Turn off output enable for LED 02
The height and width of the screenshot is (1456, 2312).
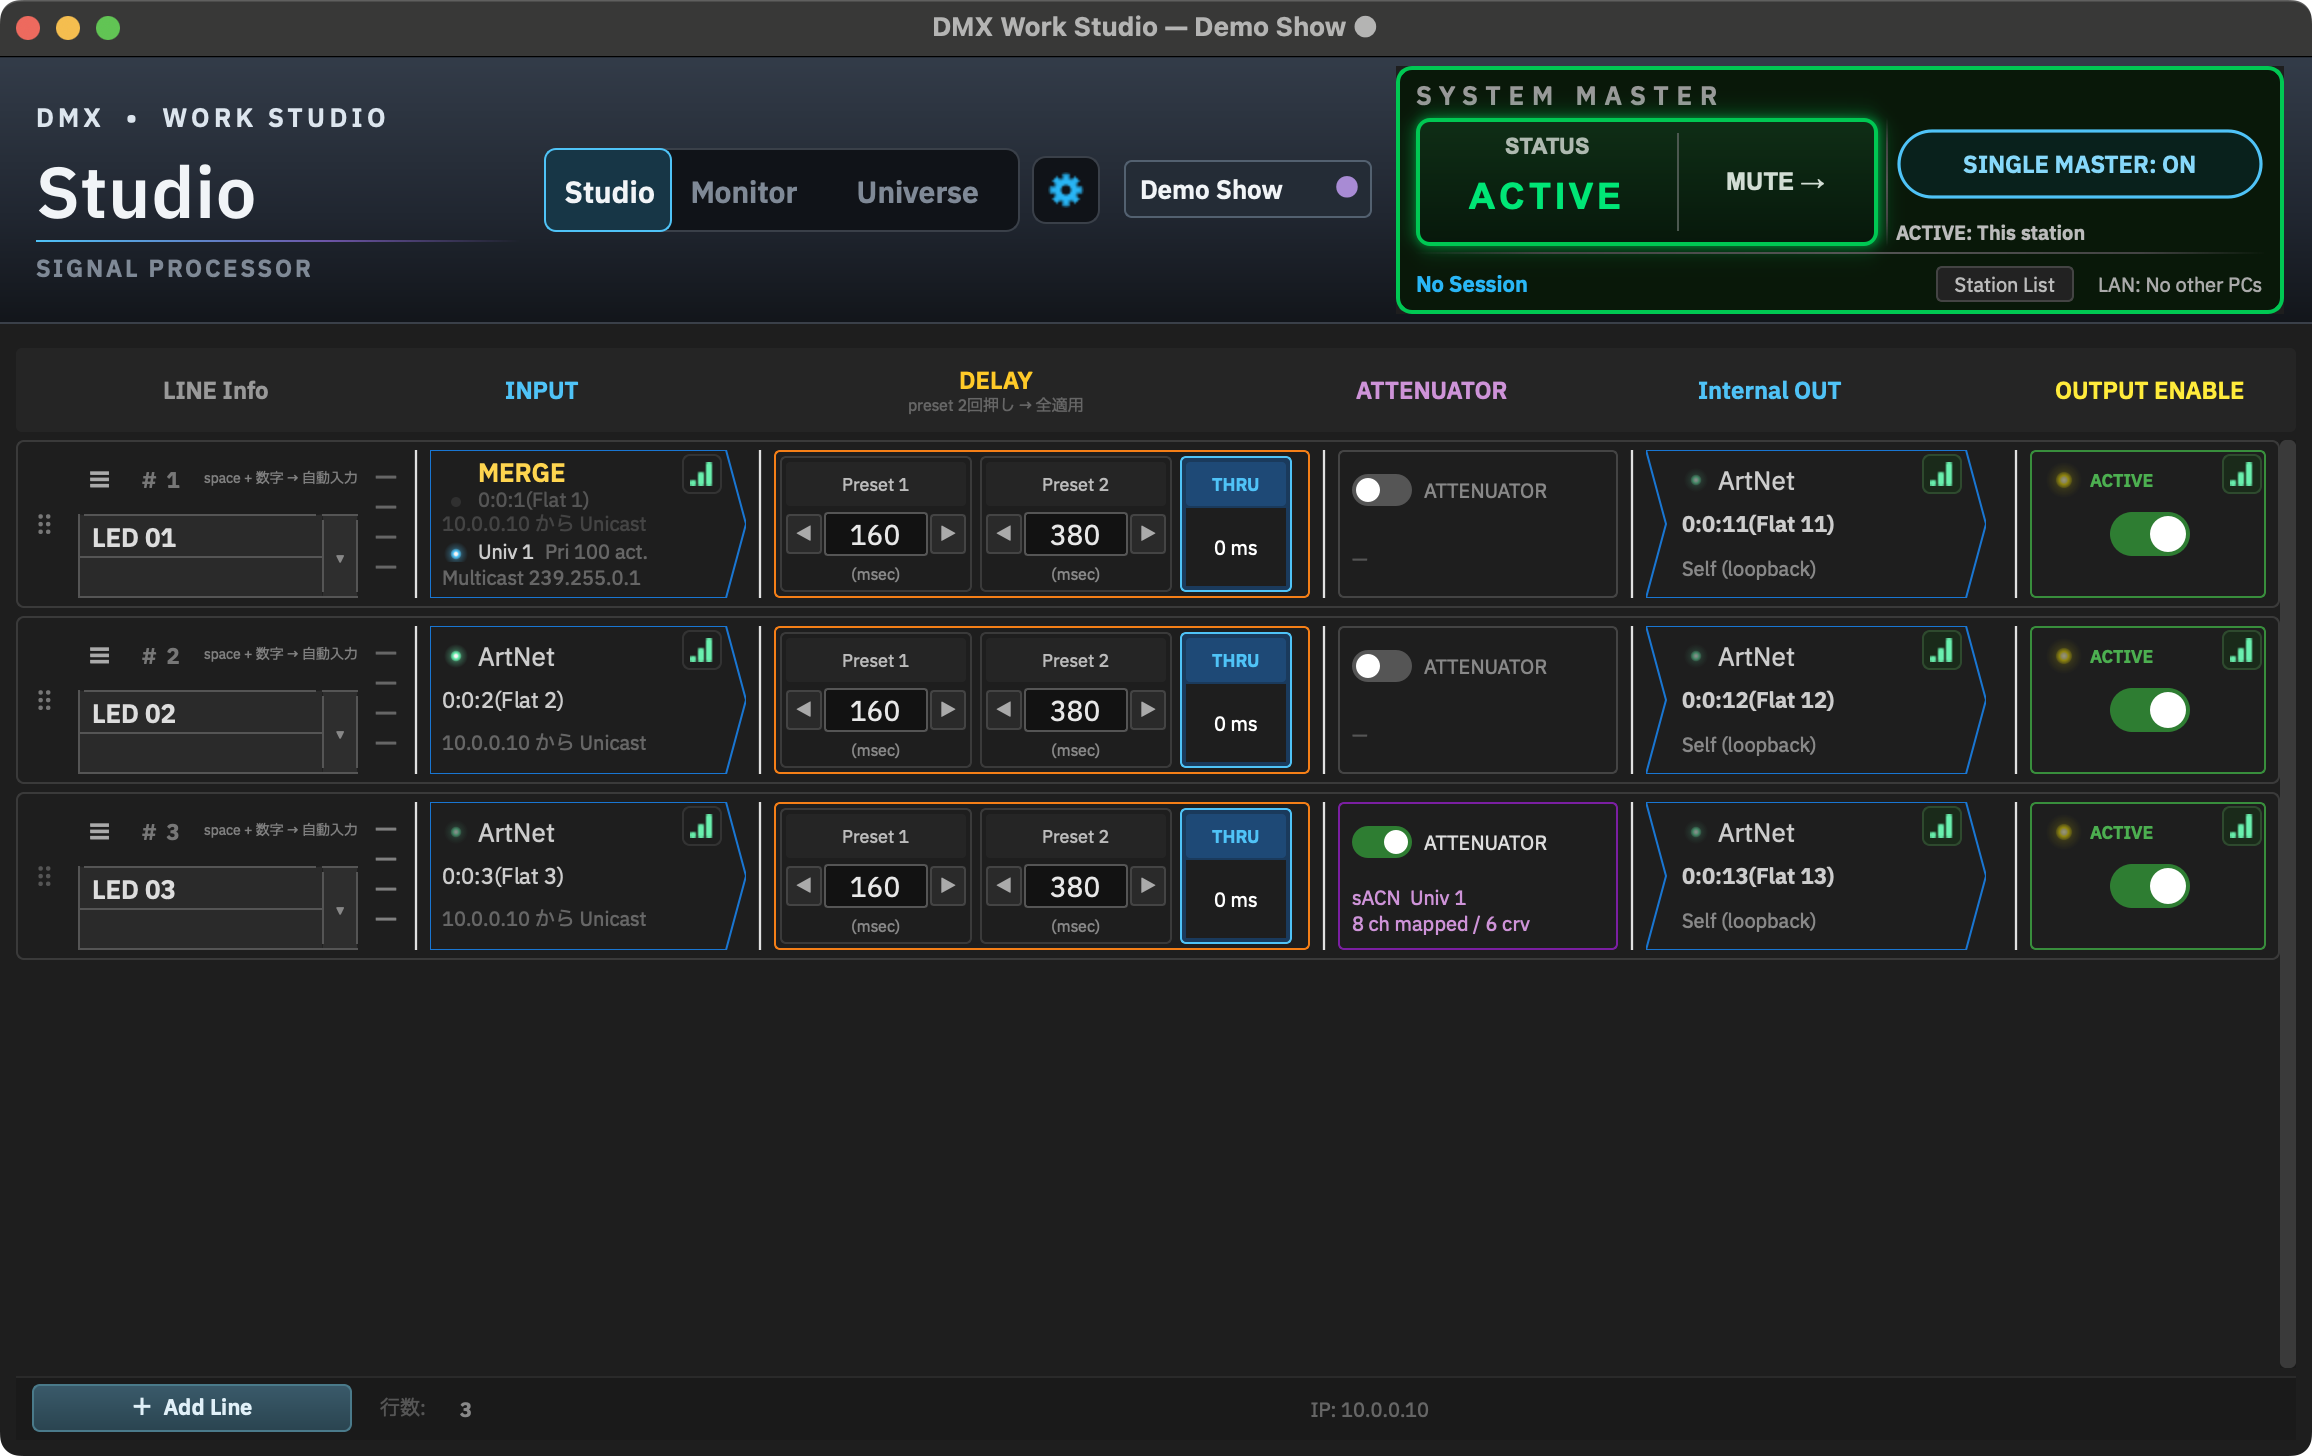(x=2149, y=710)
